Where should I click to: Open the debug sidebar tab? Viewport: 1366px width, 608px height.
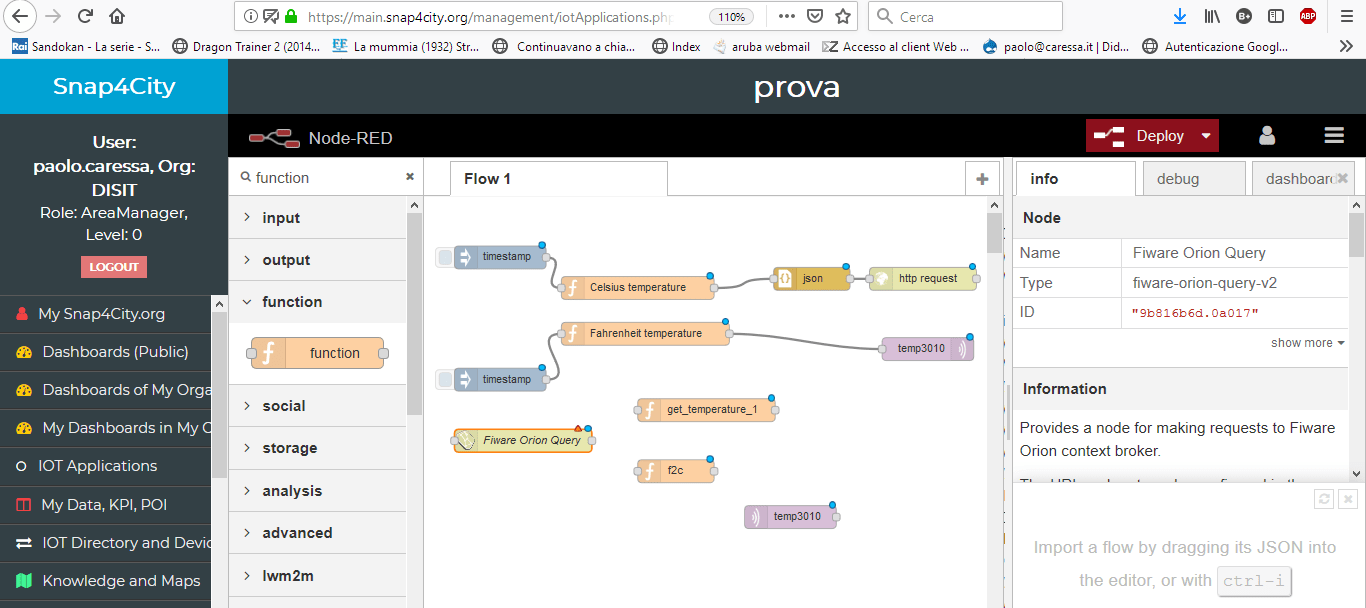[x=1194, y=179]
